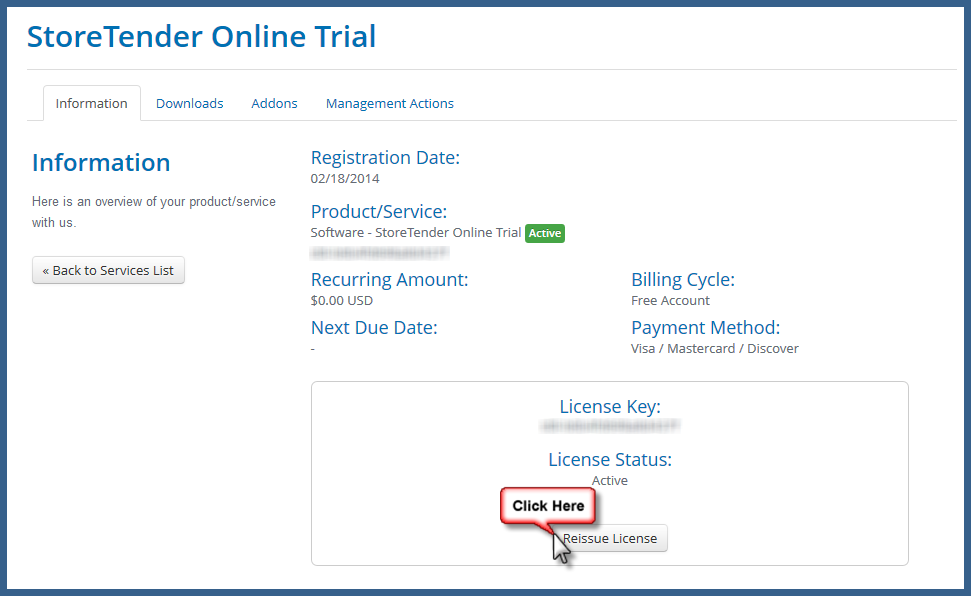Click the Reissue License button

[610, 538]
